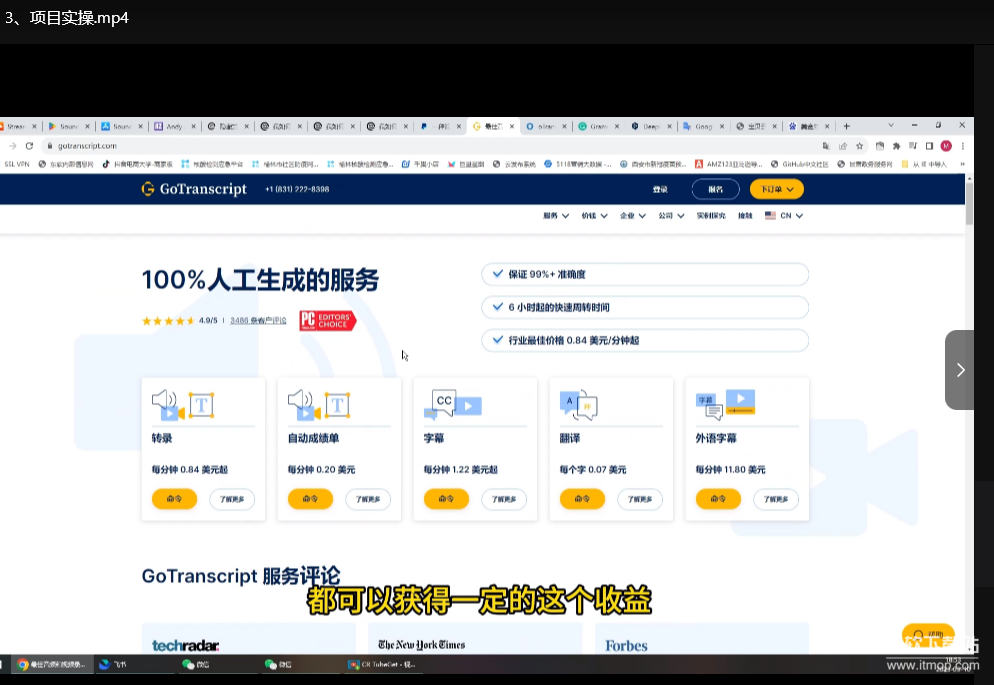Click the 报名 sign-up button
The image size is (994, 685).
(x=716, y=189)
